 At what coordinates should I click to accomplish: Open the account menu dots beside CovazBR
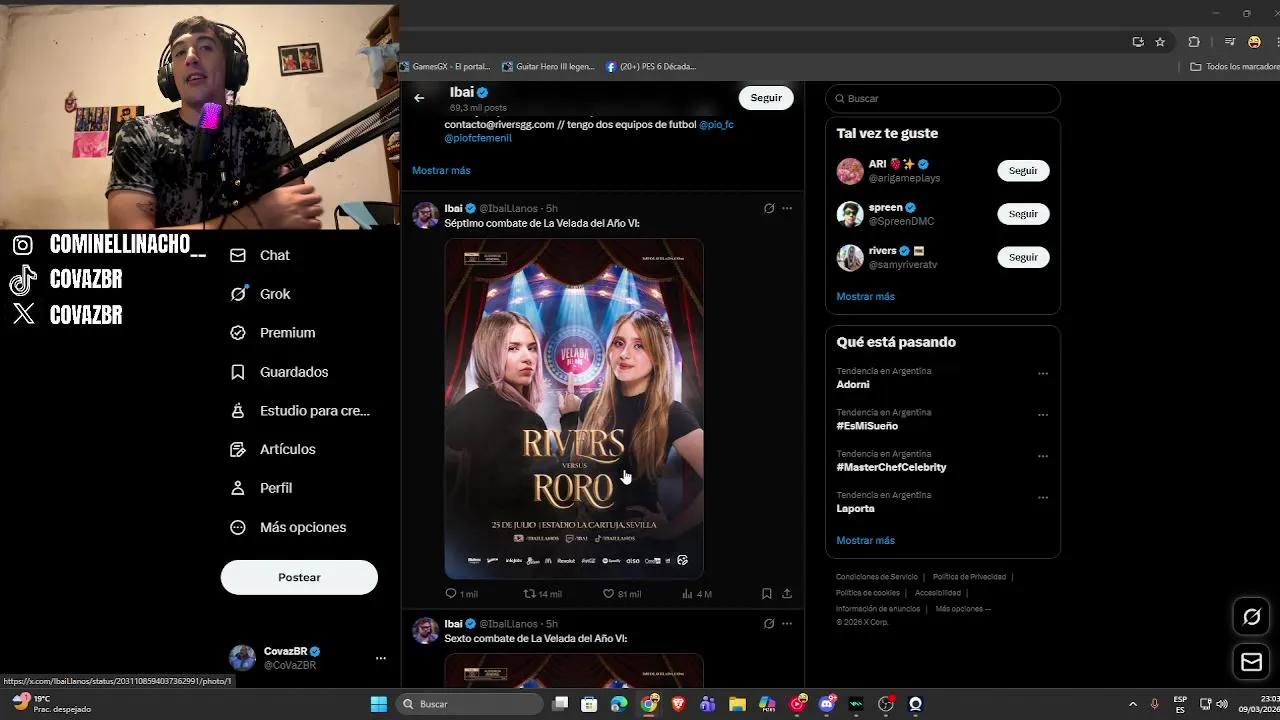click(380, 658)
